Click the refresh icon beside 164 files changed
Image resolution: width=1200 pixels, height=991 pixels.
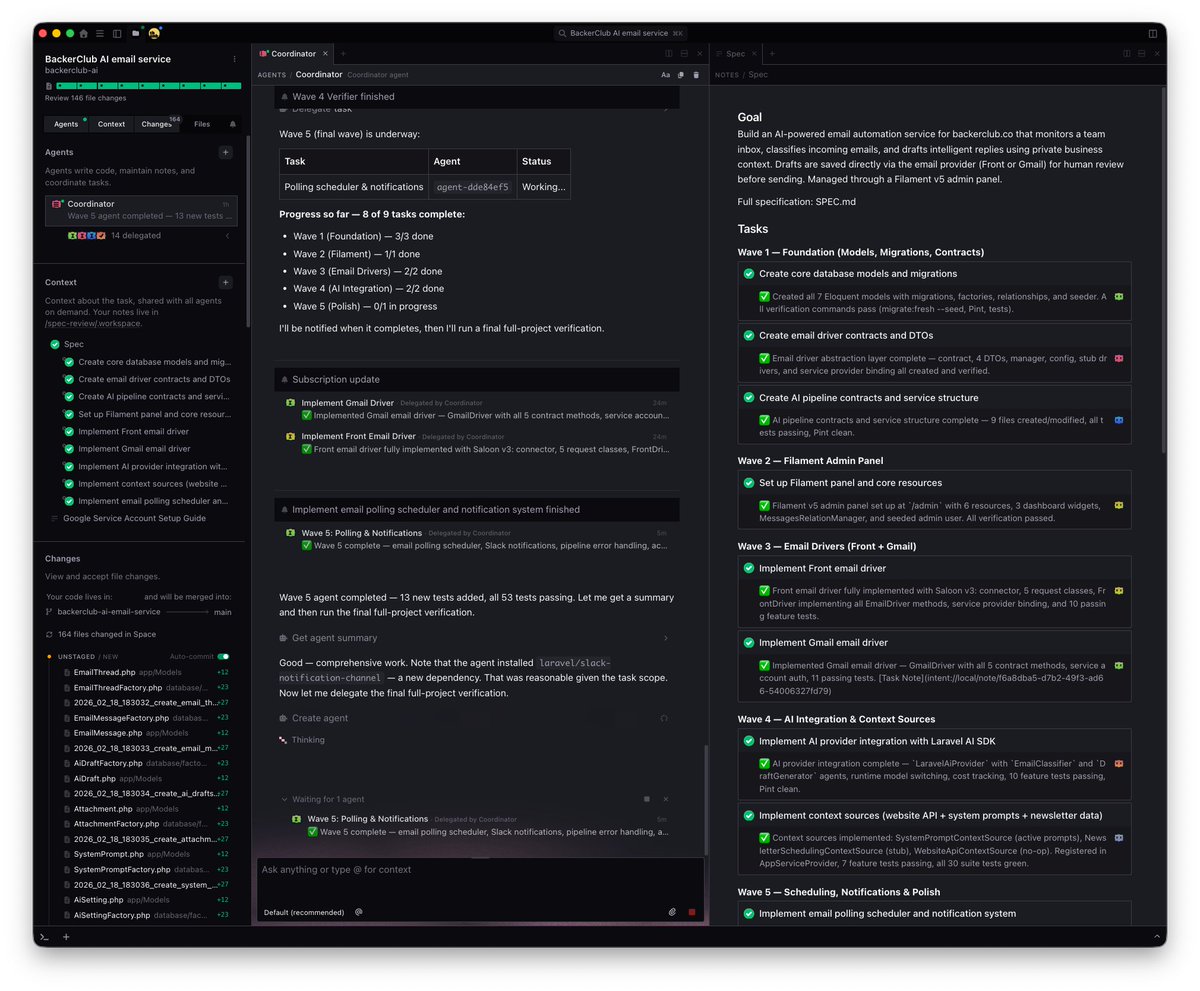pos(49,634)
